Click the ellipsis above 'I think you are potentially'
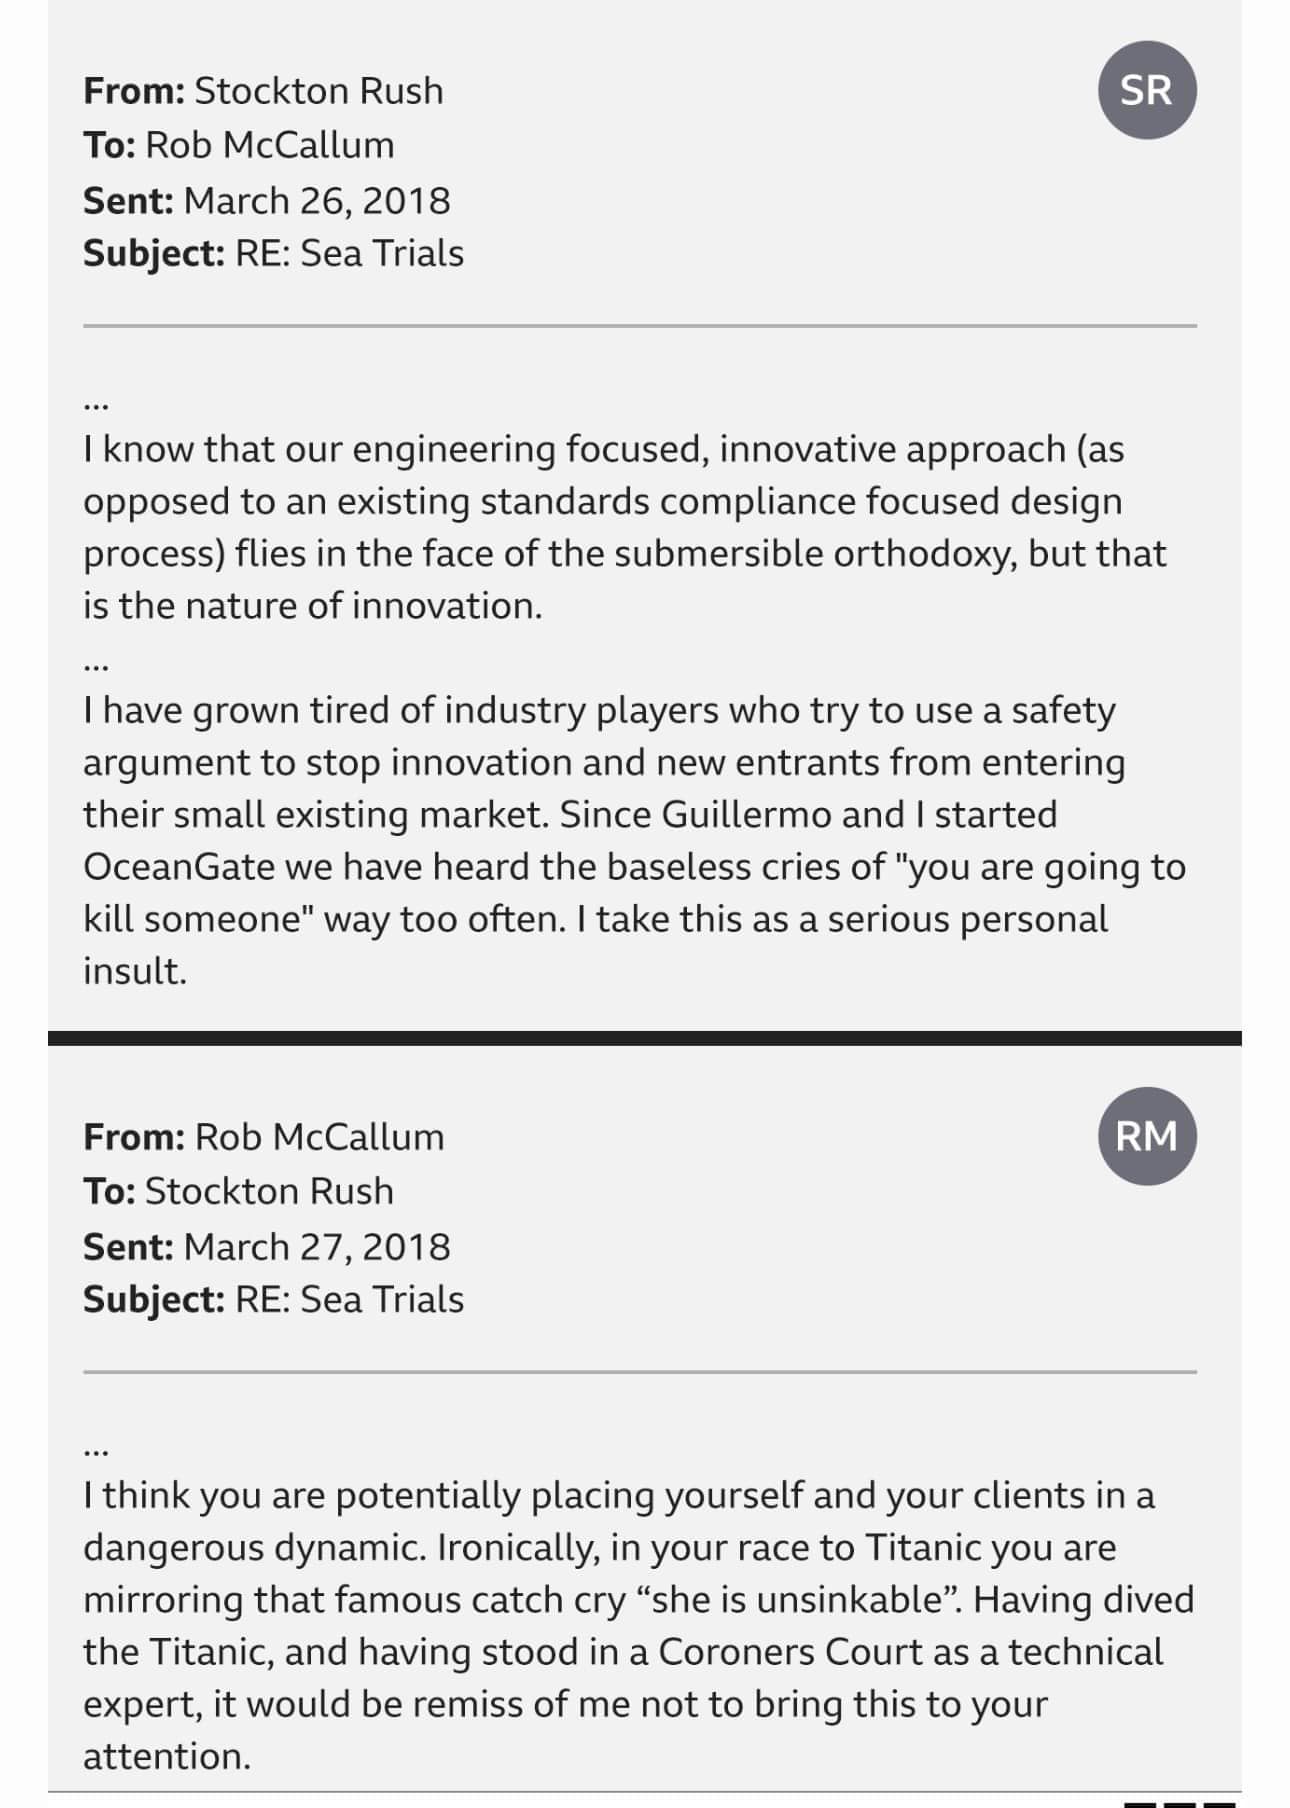Viewport: 1290px width, 1808px height. coord(96,1452)
